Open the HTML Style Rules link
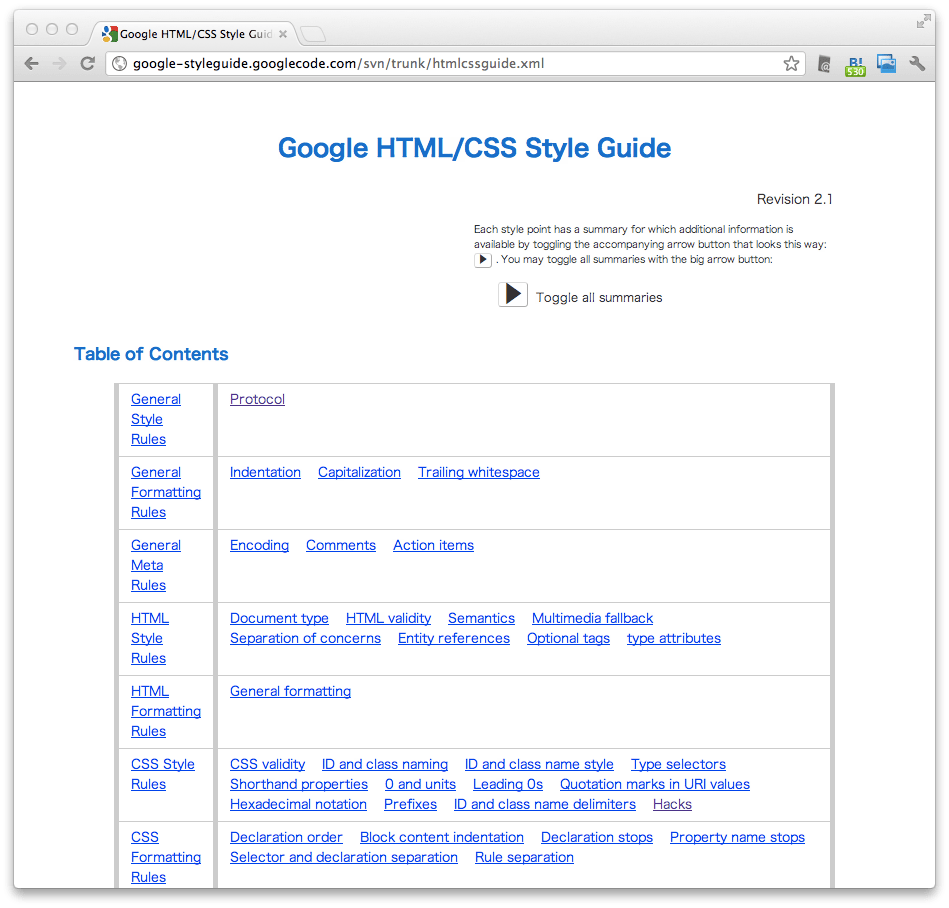 click(x=149, y=638)
